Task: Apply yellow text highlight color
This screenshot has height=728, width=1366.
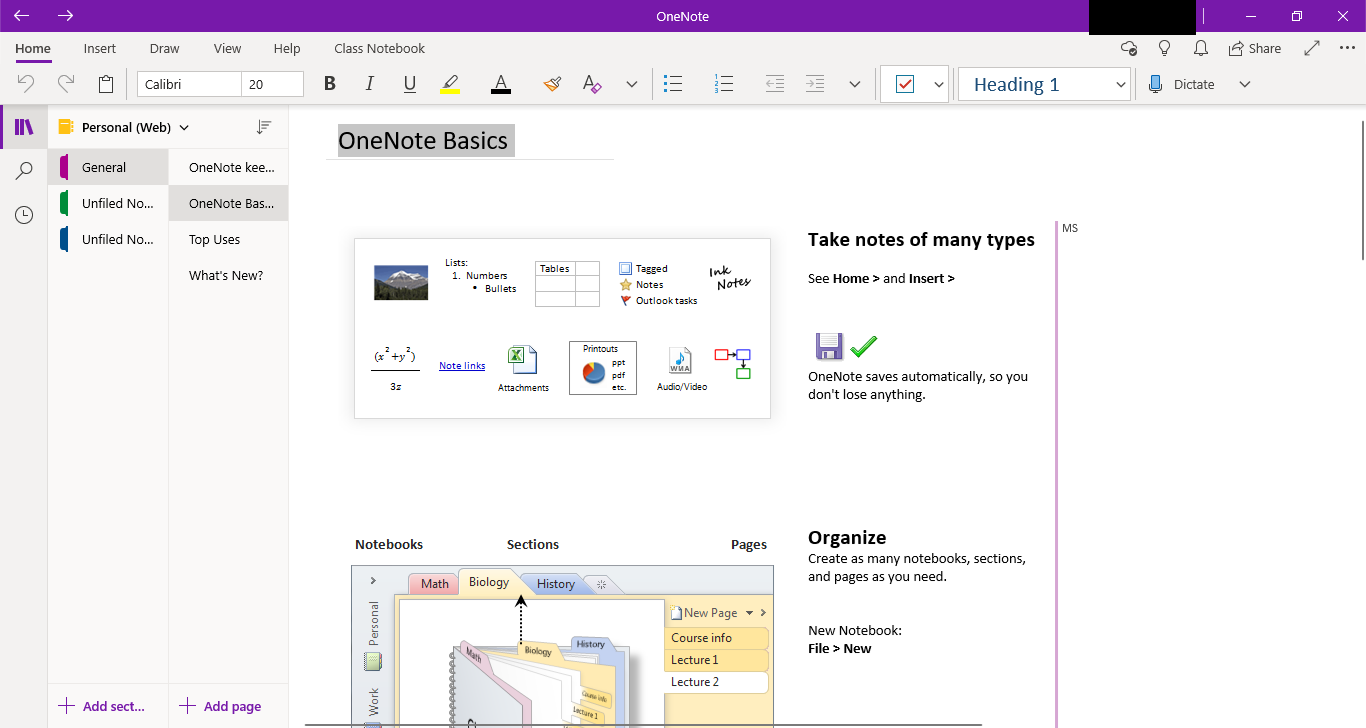Action: pyautogui.click(x=450, y=84)
